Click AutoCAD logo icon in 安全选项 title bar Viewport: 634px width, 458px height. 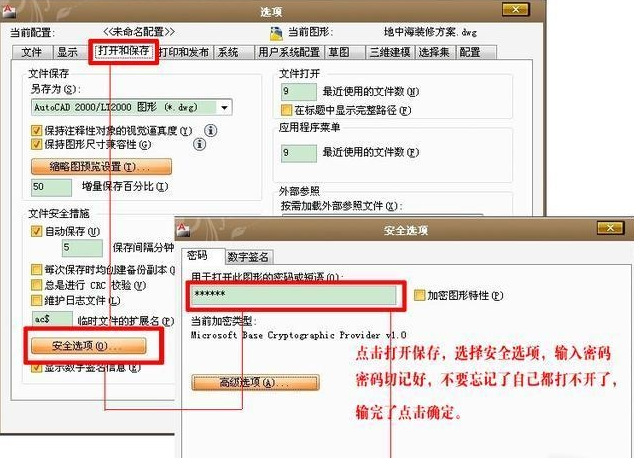pyautogui.click(x=183, y=229)
